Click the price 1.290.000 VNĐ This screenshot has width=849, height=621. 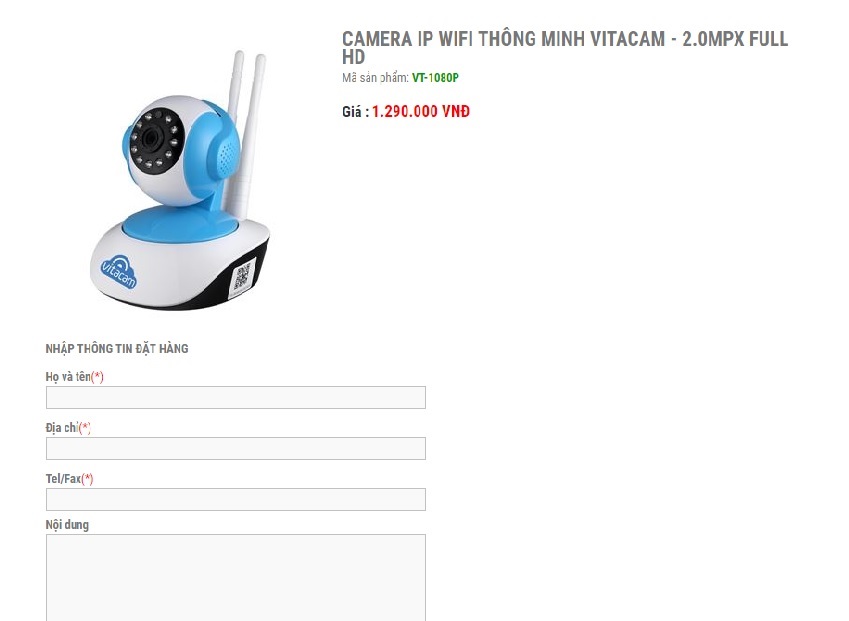[x=421, y=112]
